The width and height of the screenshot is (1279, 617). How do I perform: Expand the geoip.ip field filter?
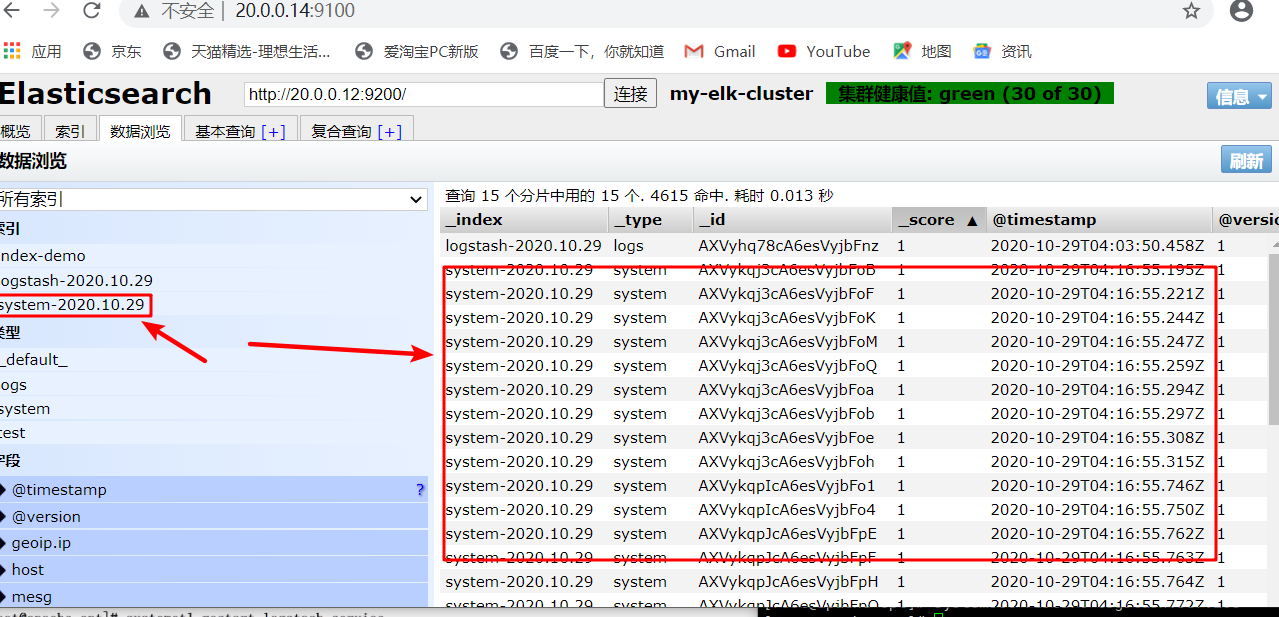[x=213, y=543]
